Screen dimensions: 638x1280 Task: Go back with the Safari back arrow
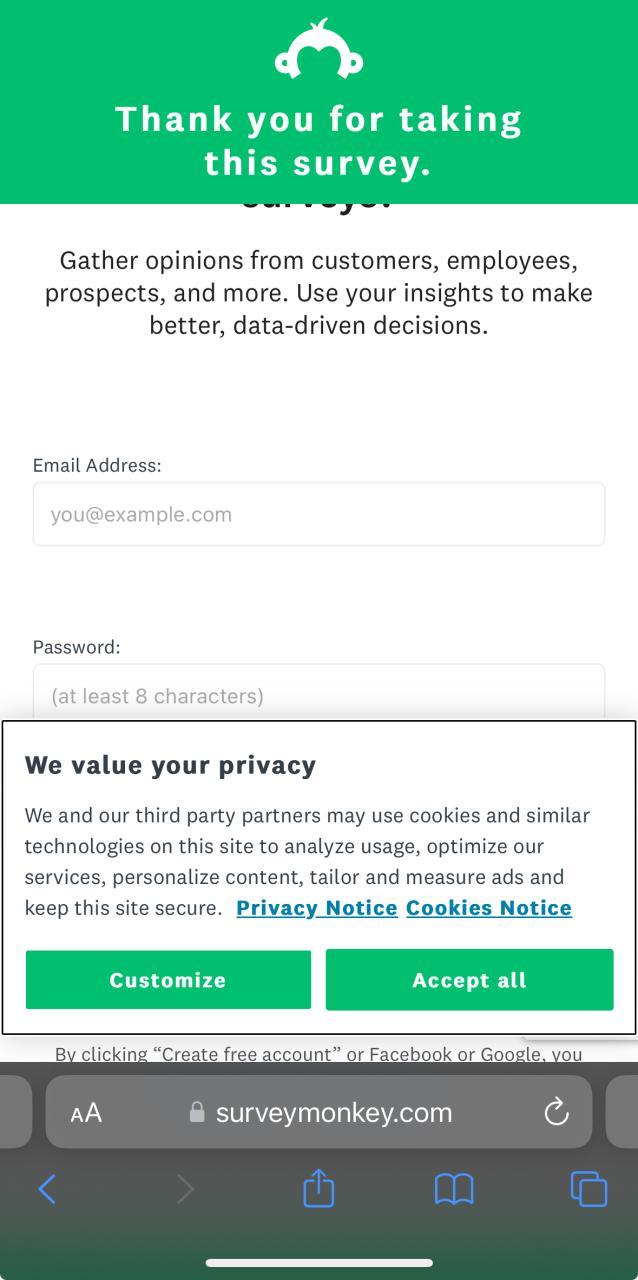point(47,1189)
